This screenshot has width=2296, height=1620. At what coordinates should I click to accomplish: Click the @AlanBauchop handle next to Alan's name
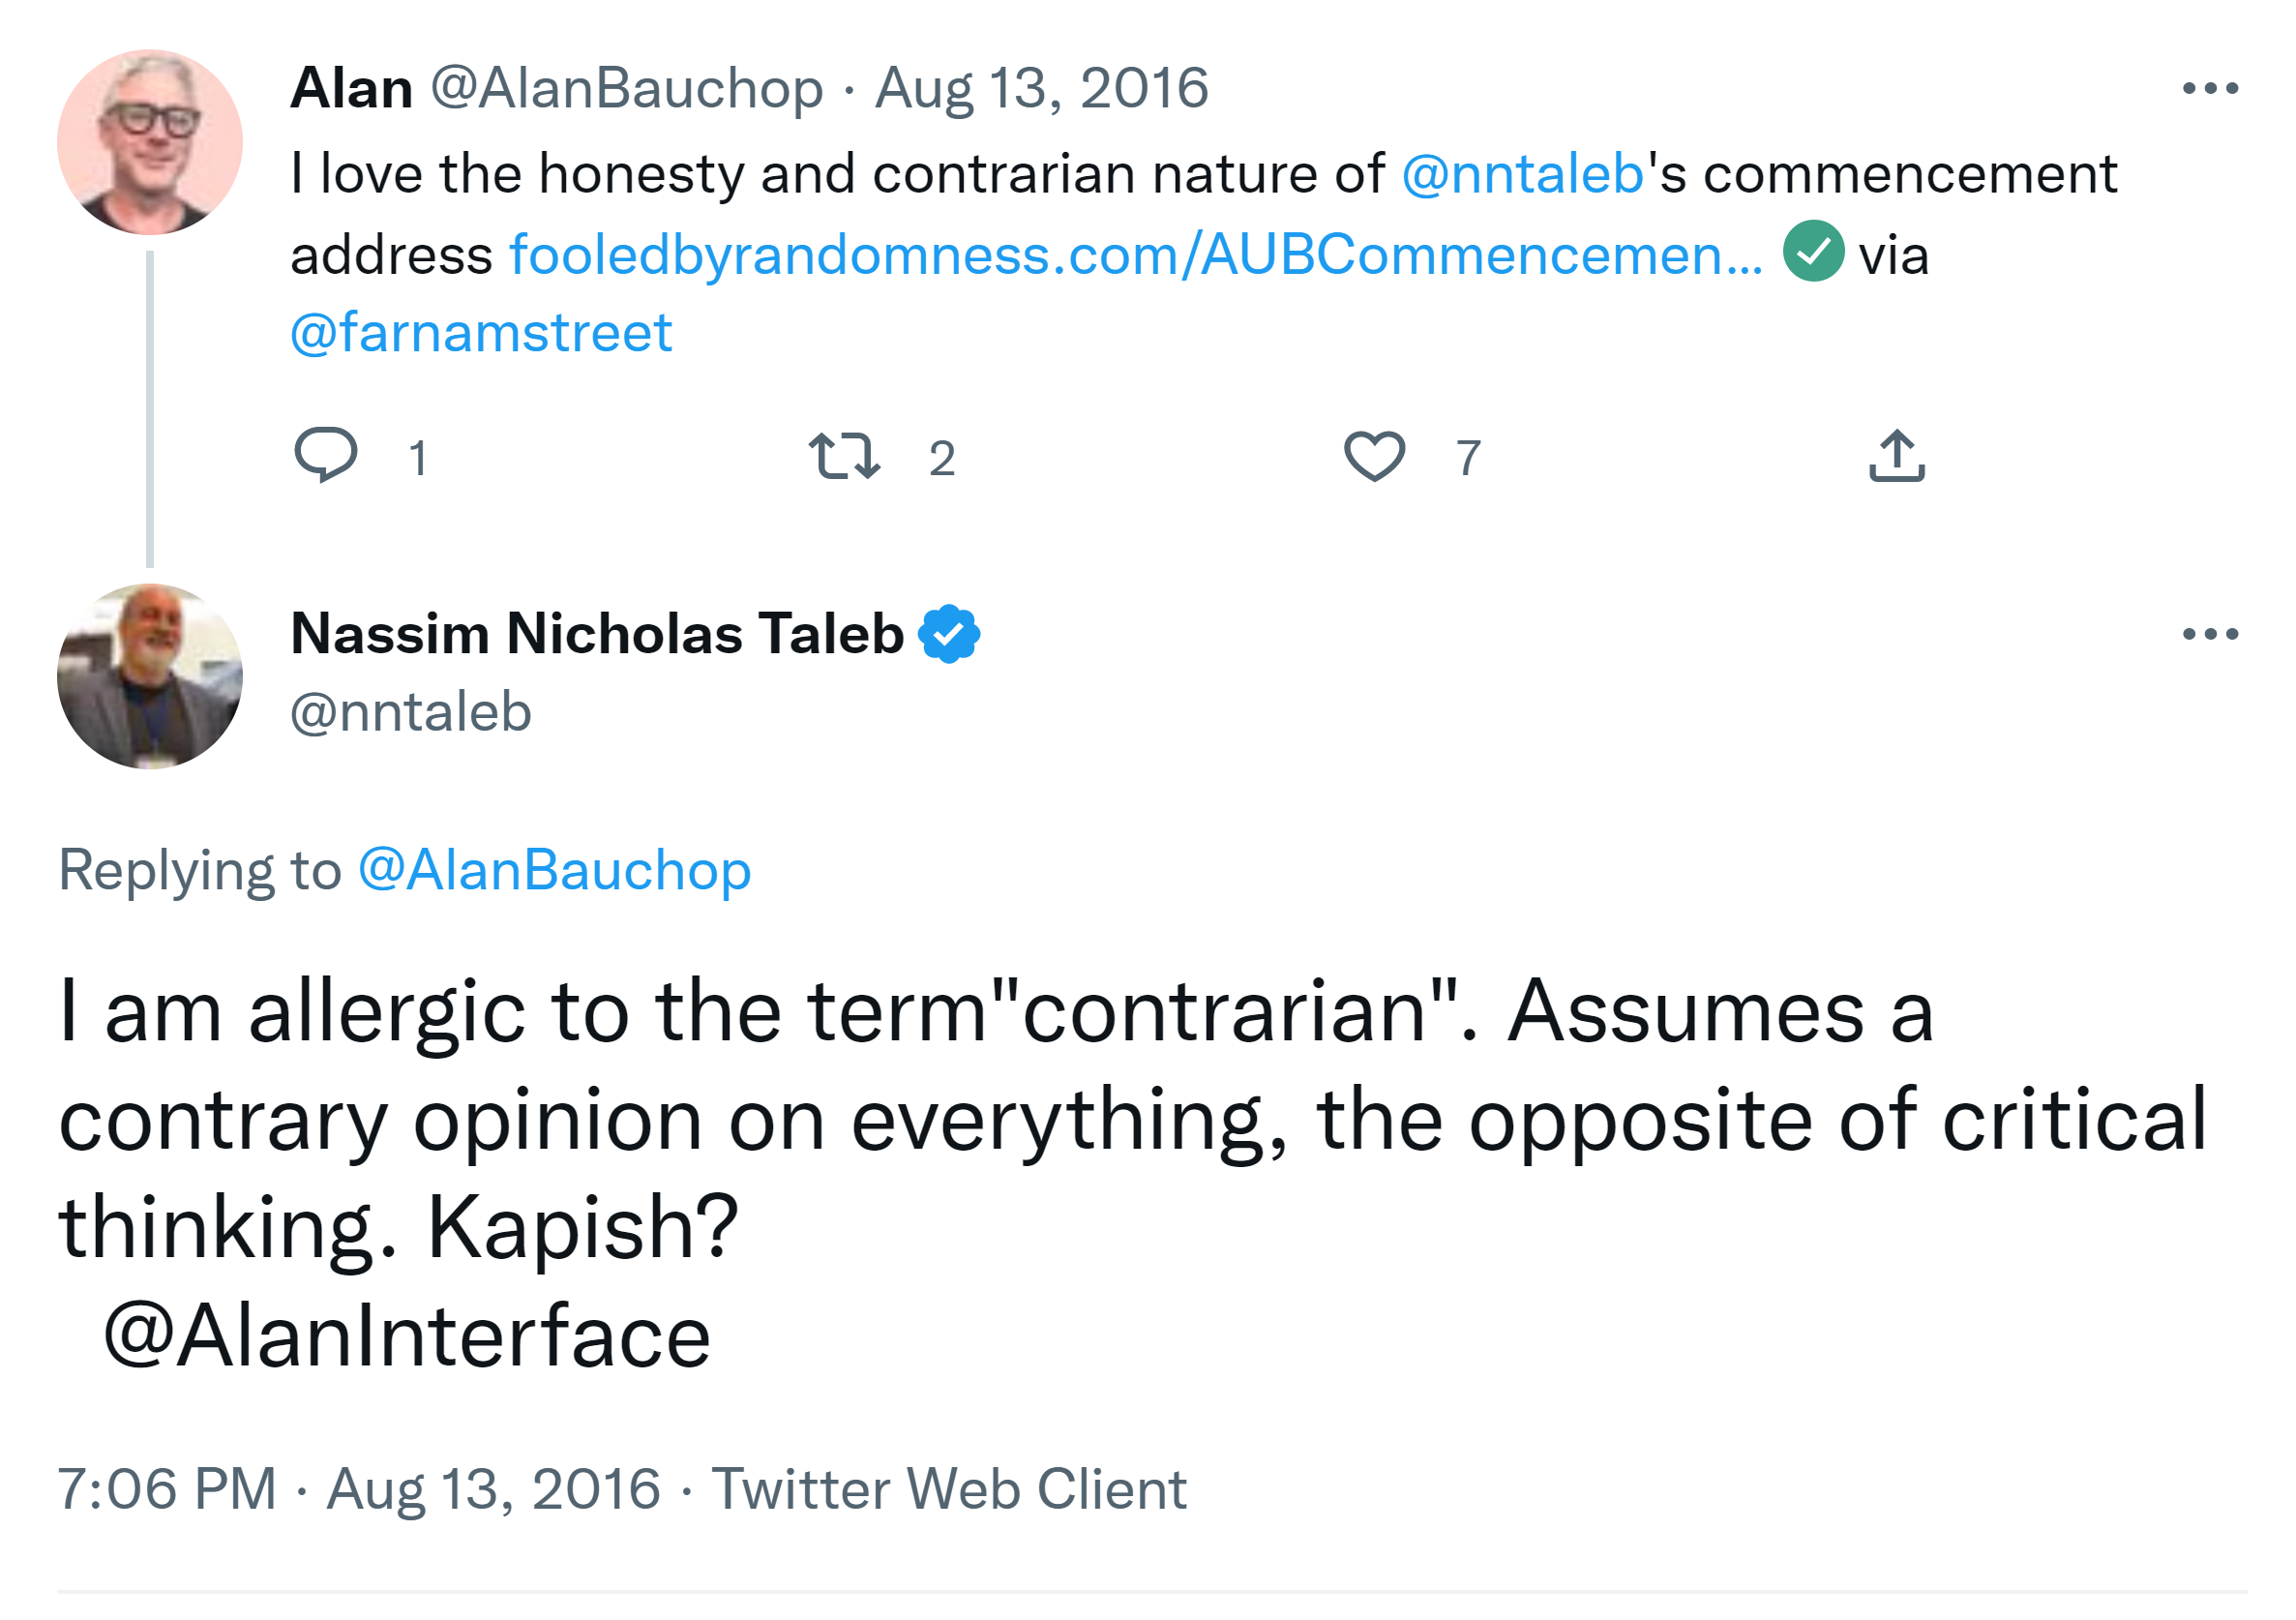627,88
